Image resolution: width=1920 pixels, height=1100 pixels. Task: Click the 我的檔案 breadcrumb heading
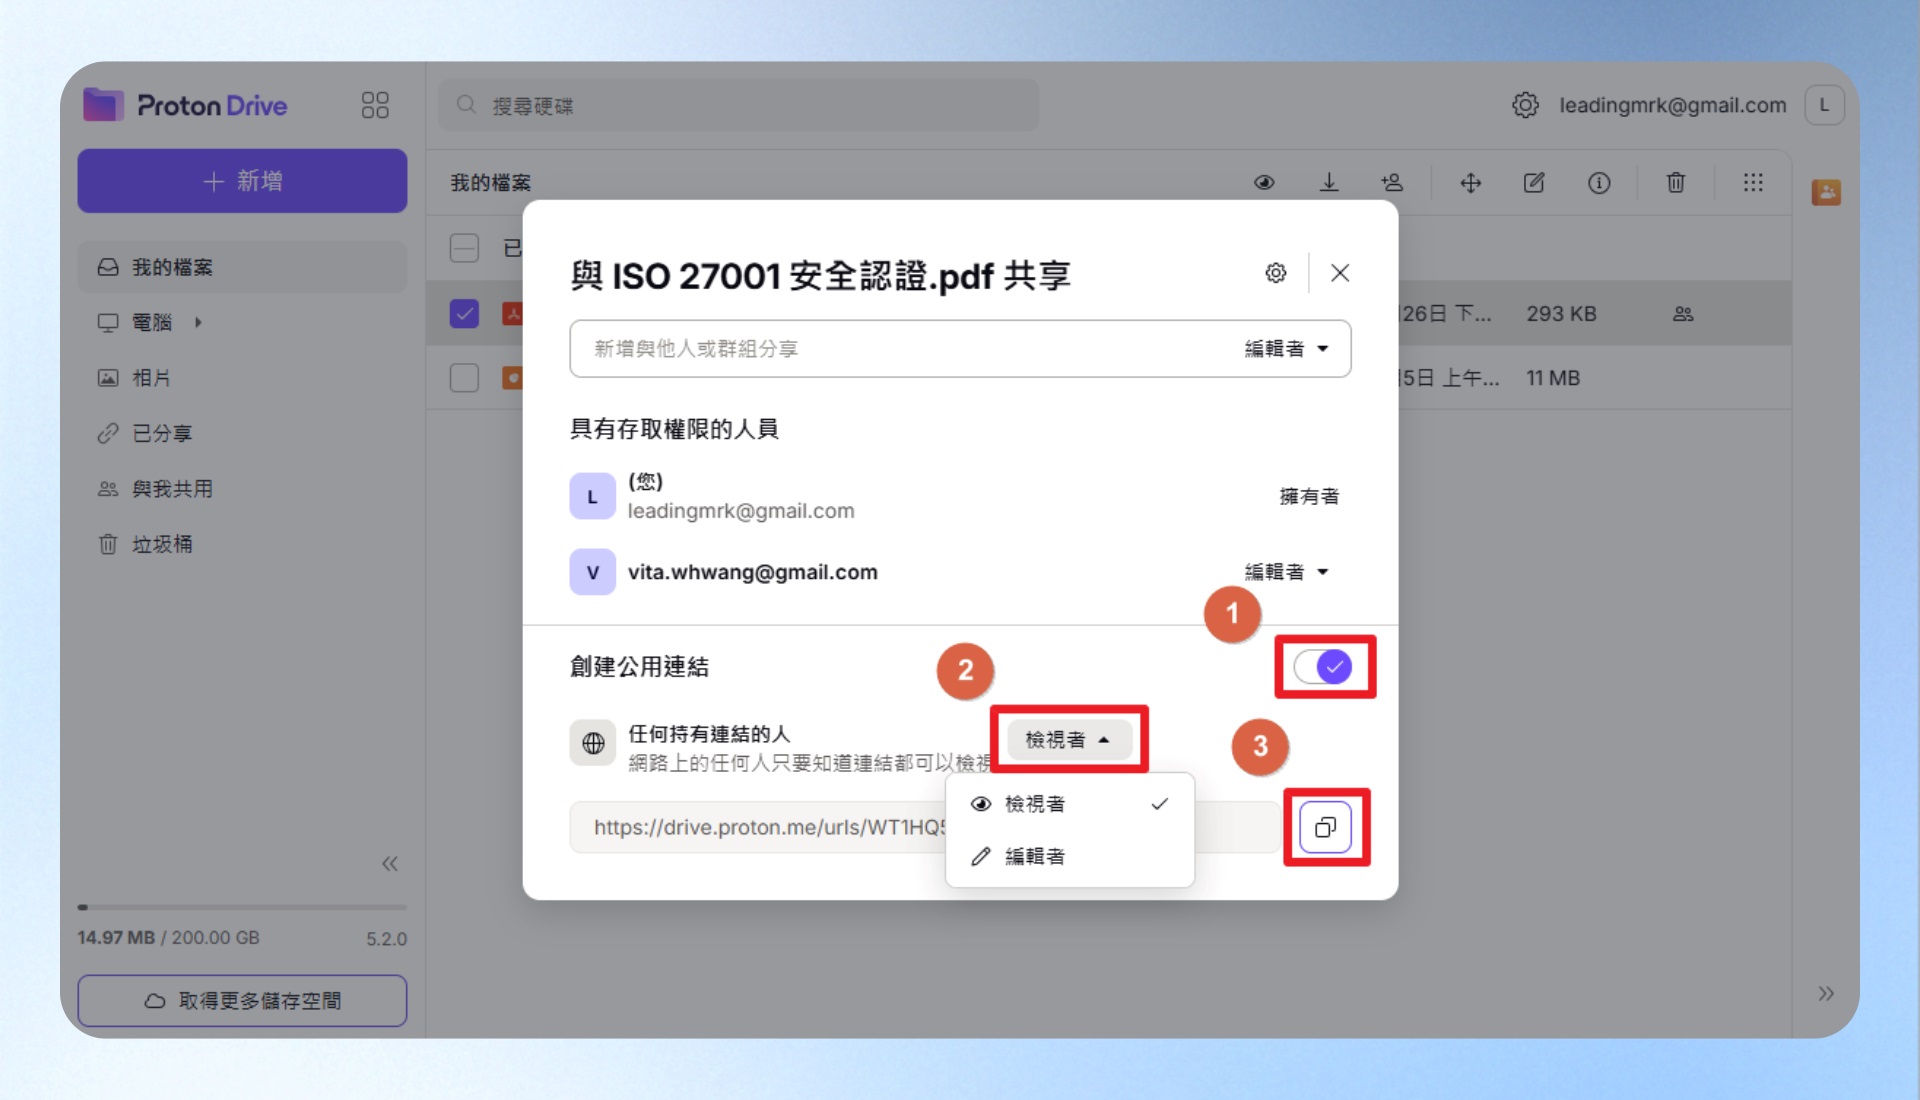pyautogui.click(x=490, y=183)
